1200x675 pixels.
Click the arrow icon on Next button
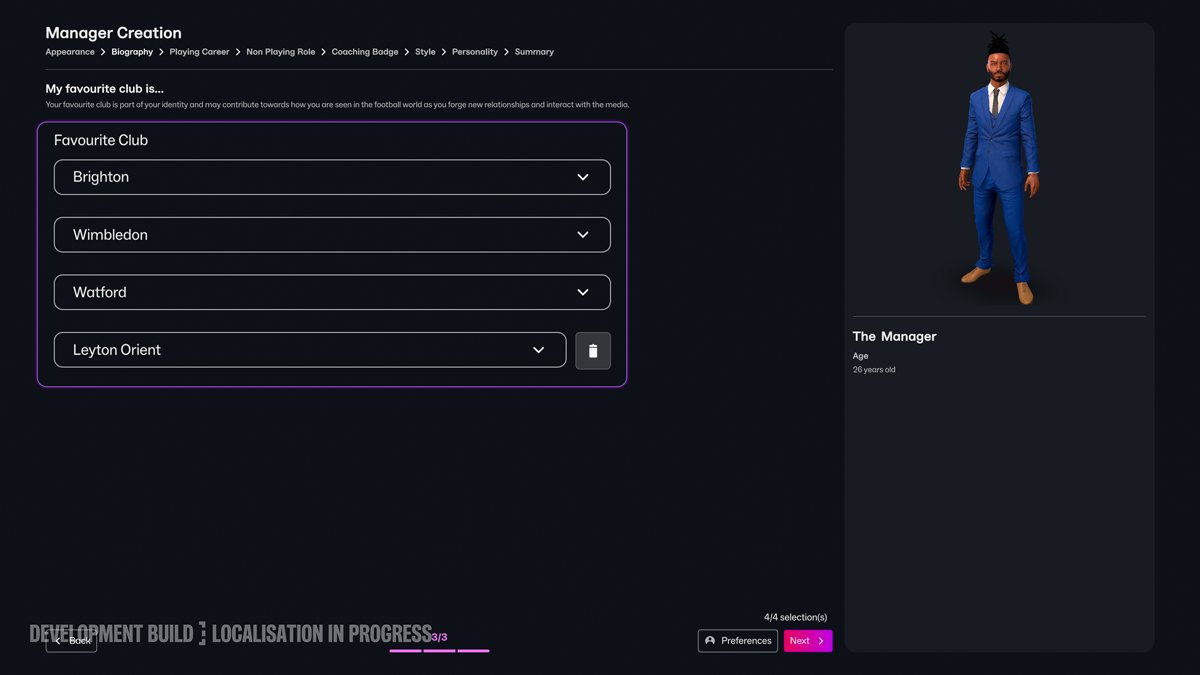tap(821, 641)
